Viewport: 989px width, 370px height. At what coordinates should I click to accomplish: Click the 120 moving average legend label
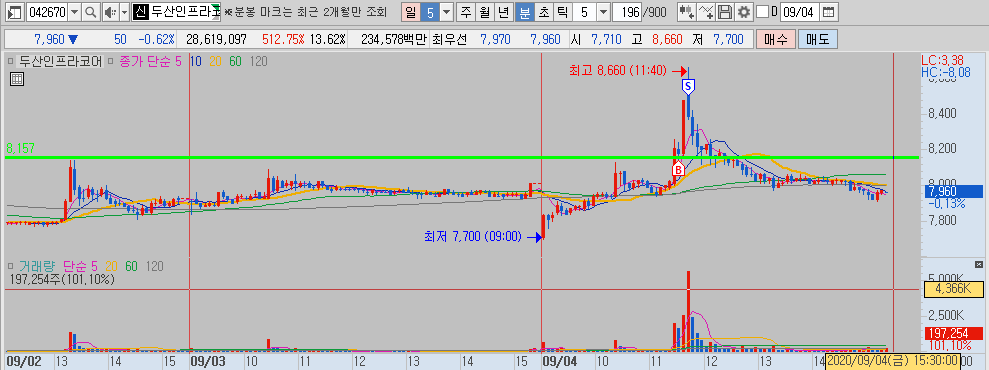coord(259,62)
